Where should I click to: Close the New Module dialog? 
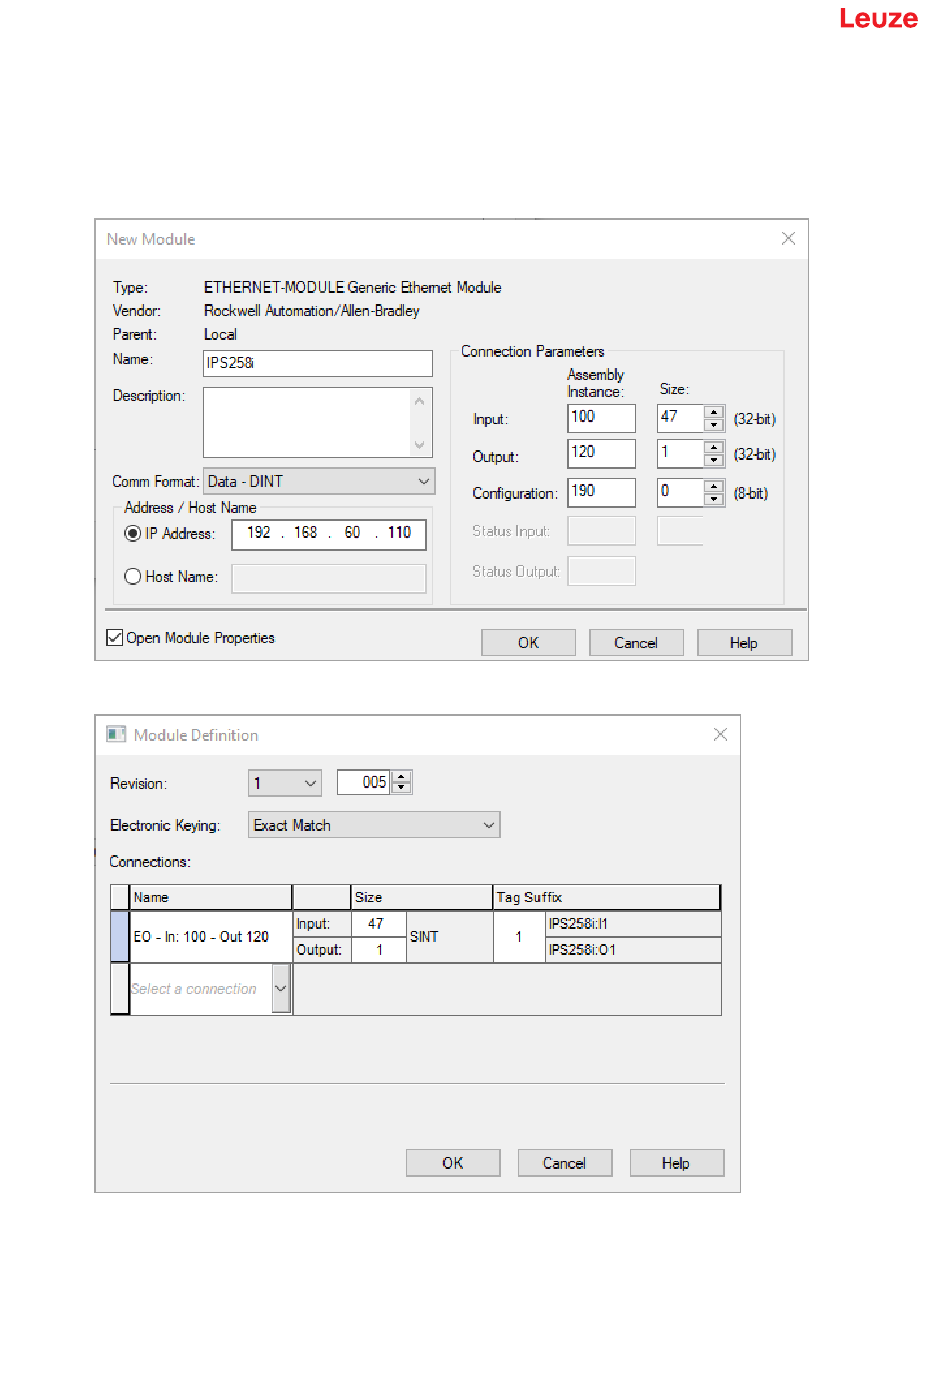click(x=788, y=238)
